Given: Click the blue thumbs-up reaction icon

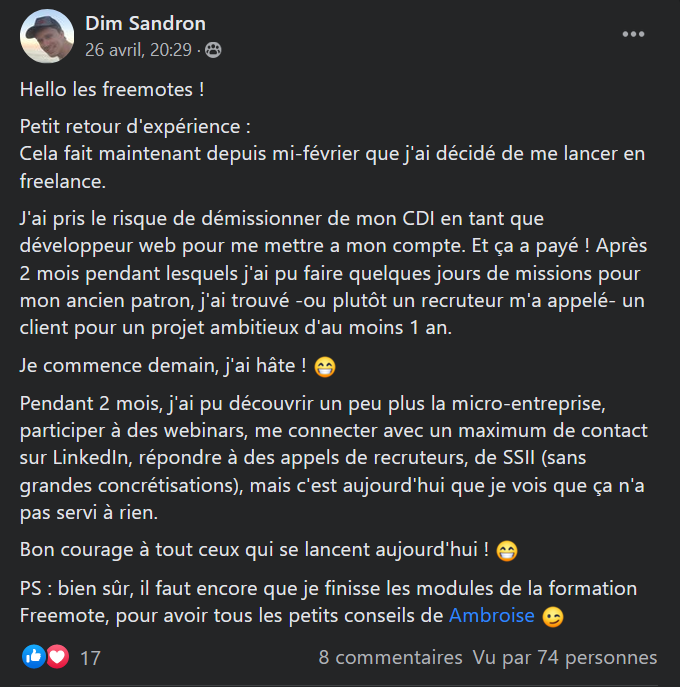Looking at the screenshot, I should (x=33, y=658).
